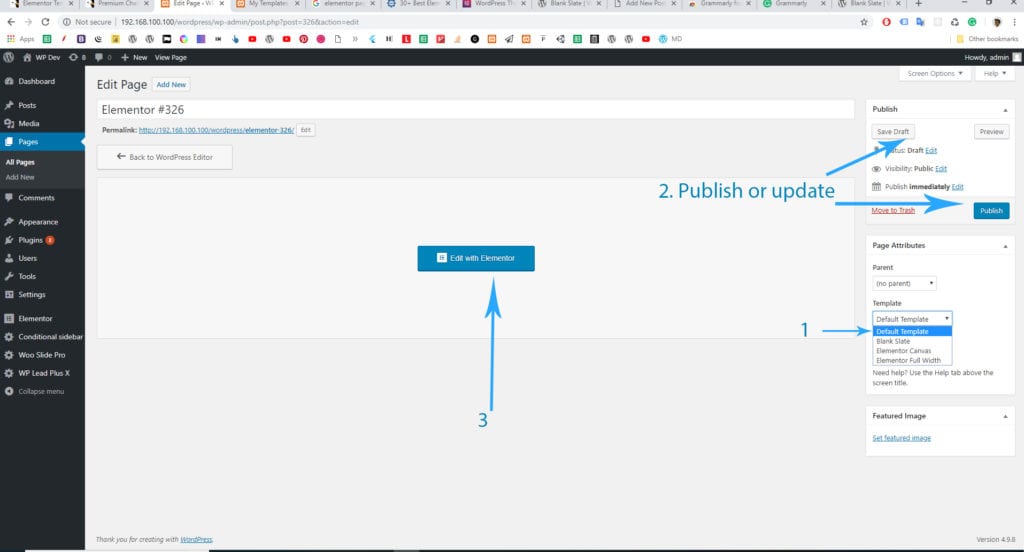1024x552 pixels.
Task: Click the Edit permalink button
Action: (305, 130)
